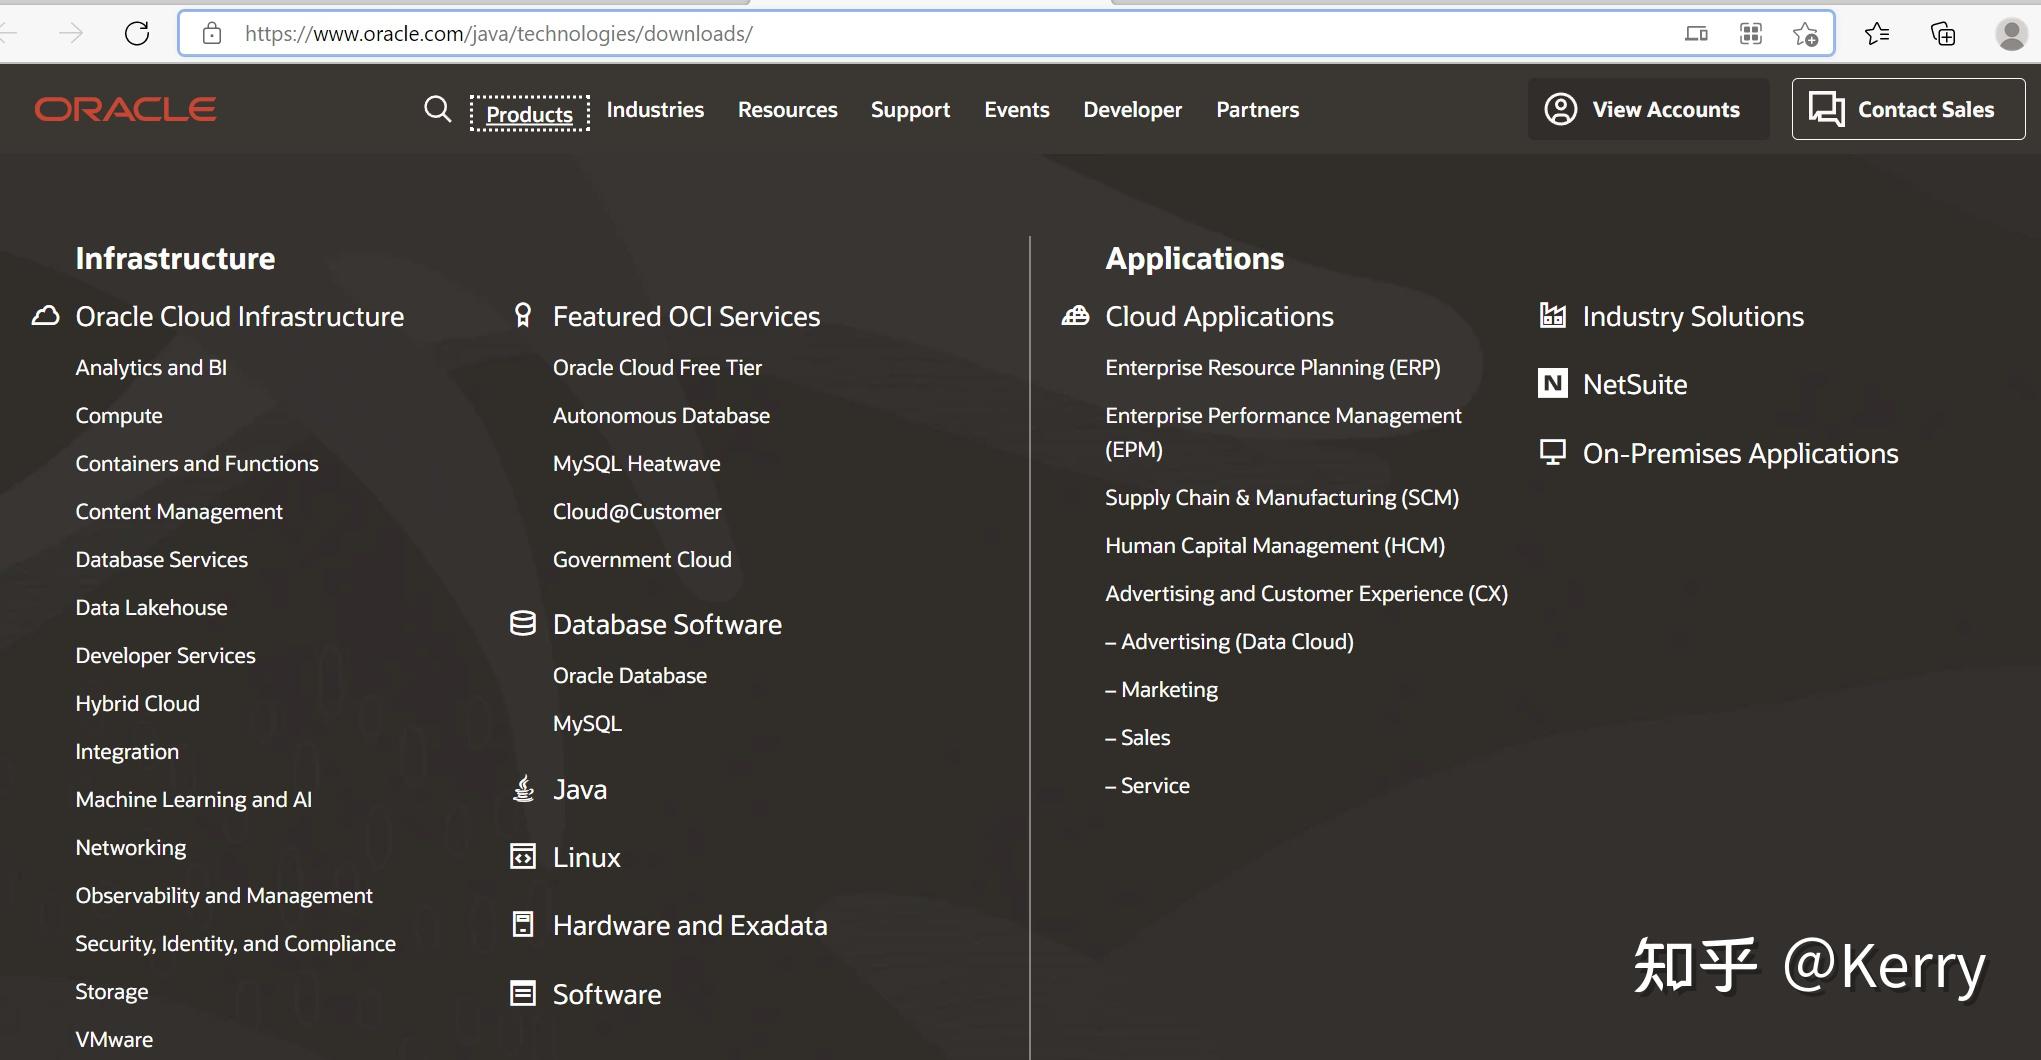This screenshot has height=1060, width=2041.
Task: Open MySQL Heatwave link
Action: [636, 463]
